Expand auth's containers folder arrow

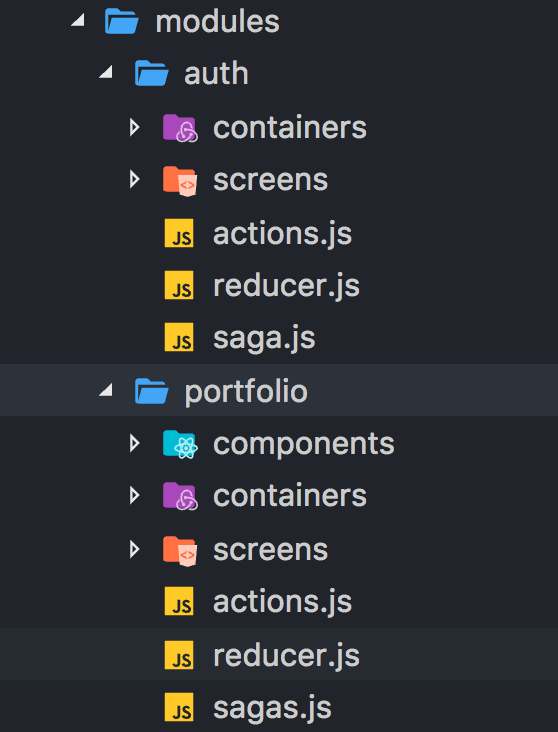(134, 127)
